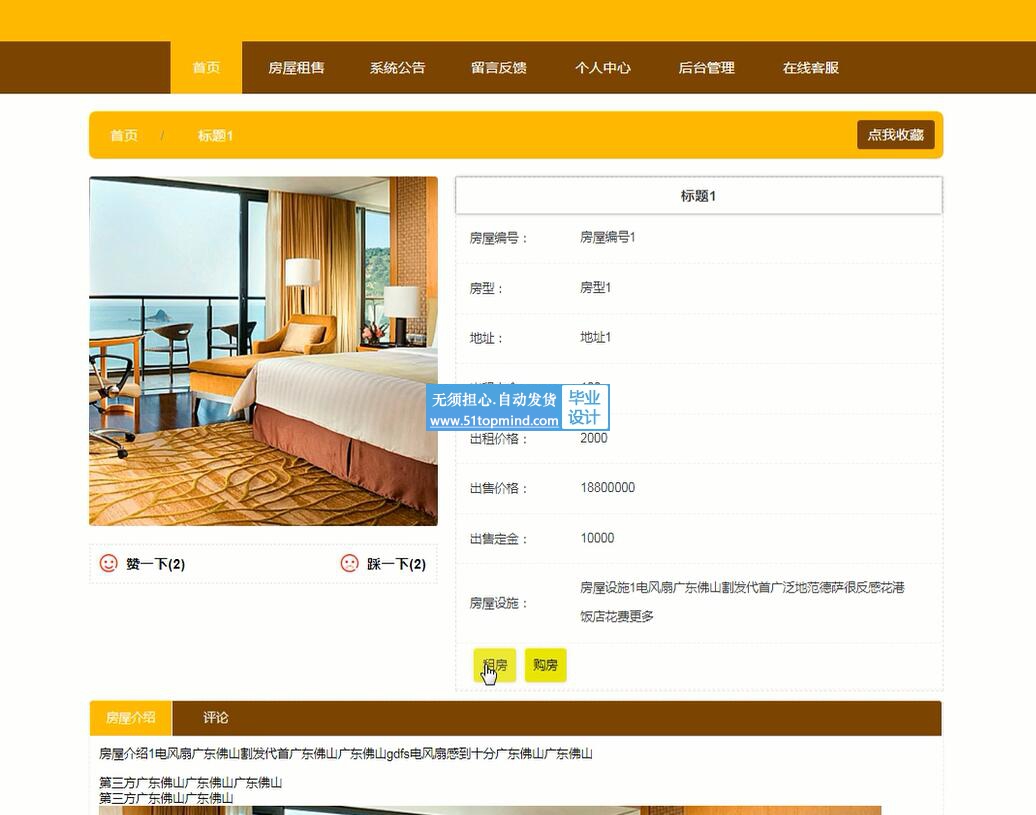The height and width of the screenshot is (815, 1036).
Task: Open the 首页 navigation tab
Action: click(206, 67)
